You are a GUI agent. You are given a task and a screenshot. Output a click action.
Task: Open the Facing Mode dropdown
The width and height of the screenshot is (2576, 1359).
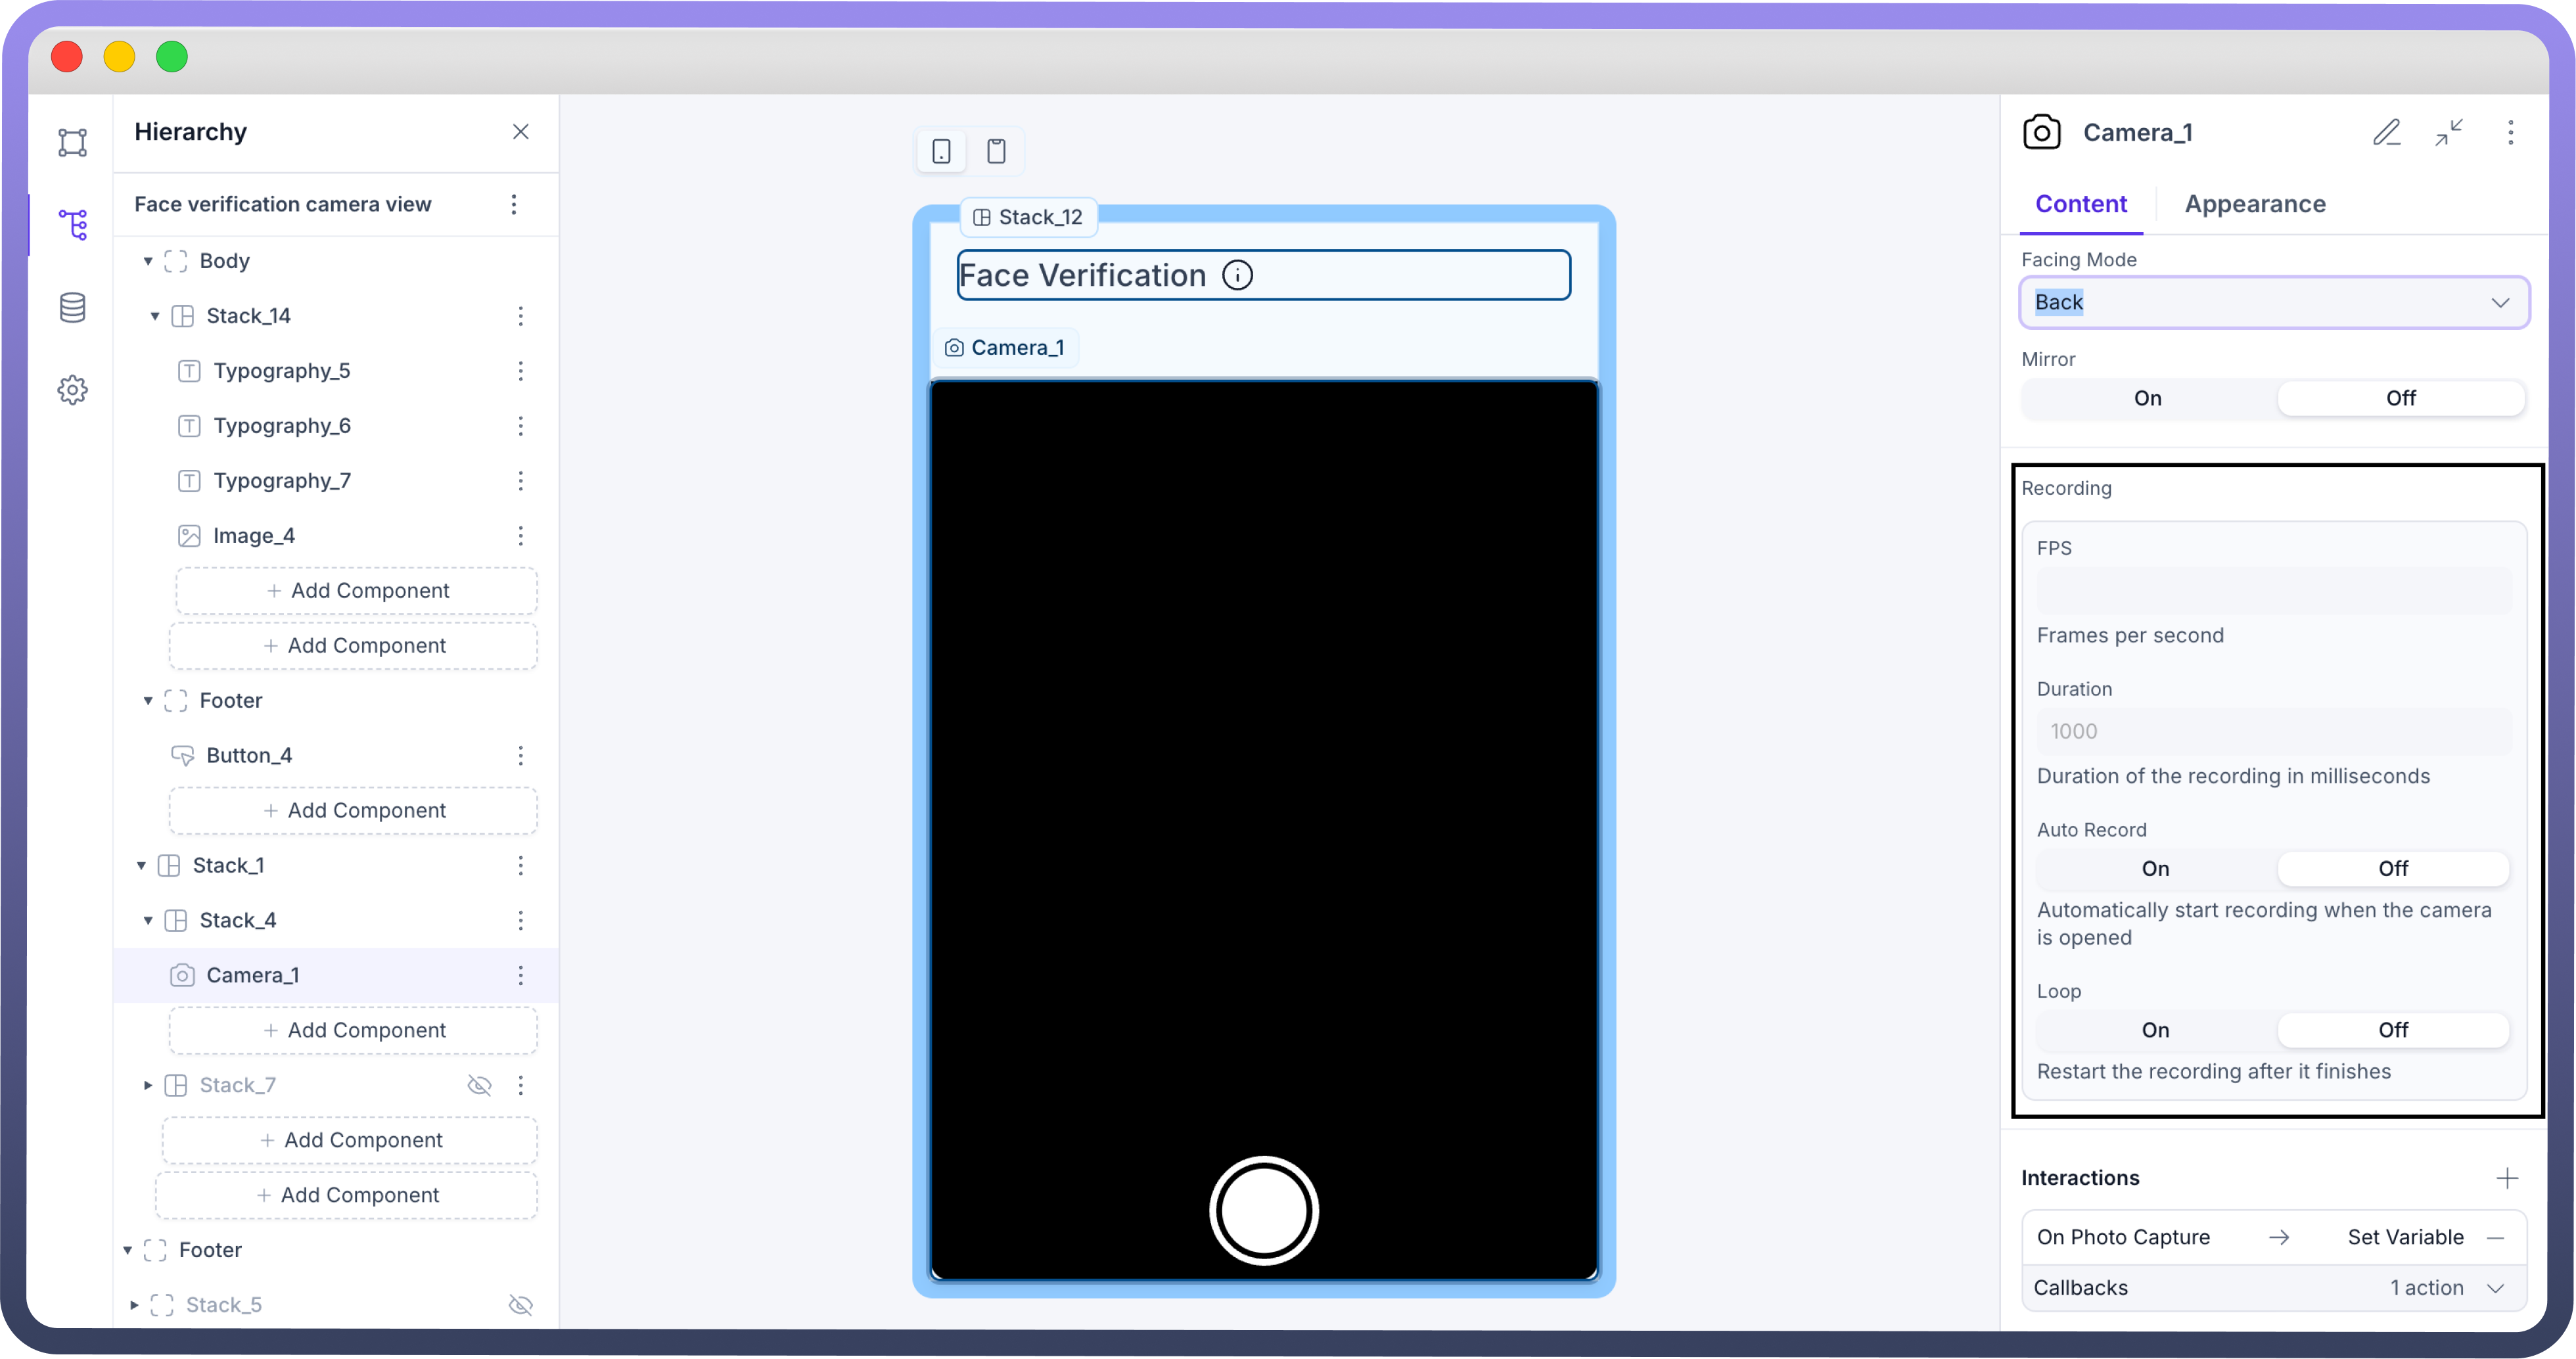(2273, 302)
